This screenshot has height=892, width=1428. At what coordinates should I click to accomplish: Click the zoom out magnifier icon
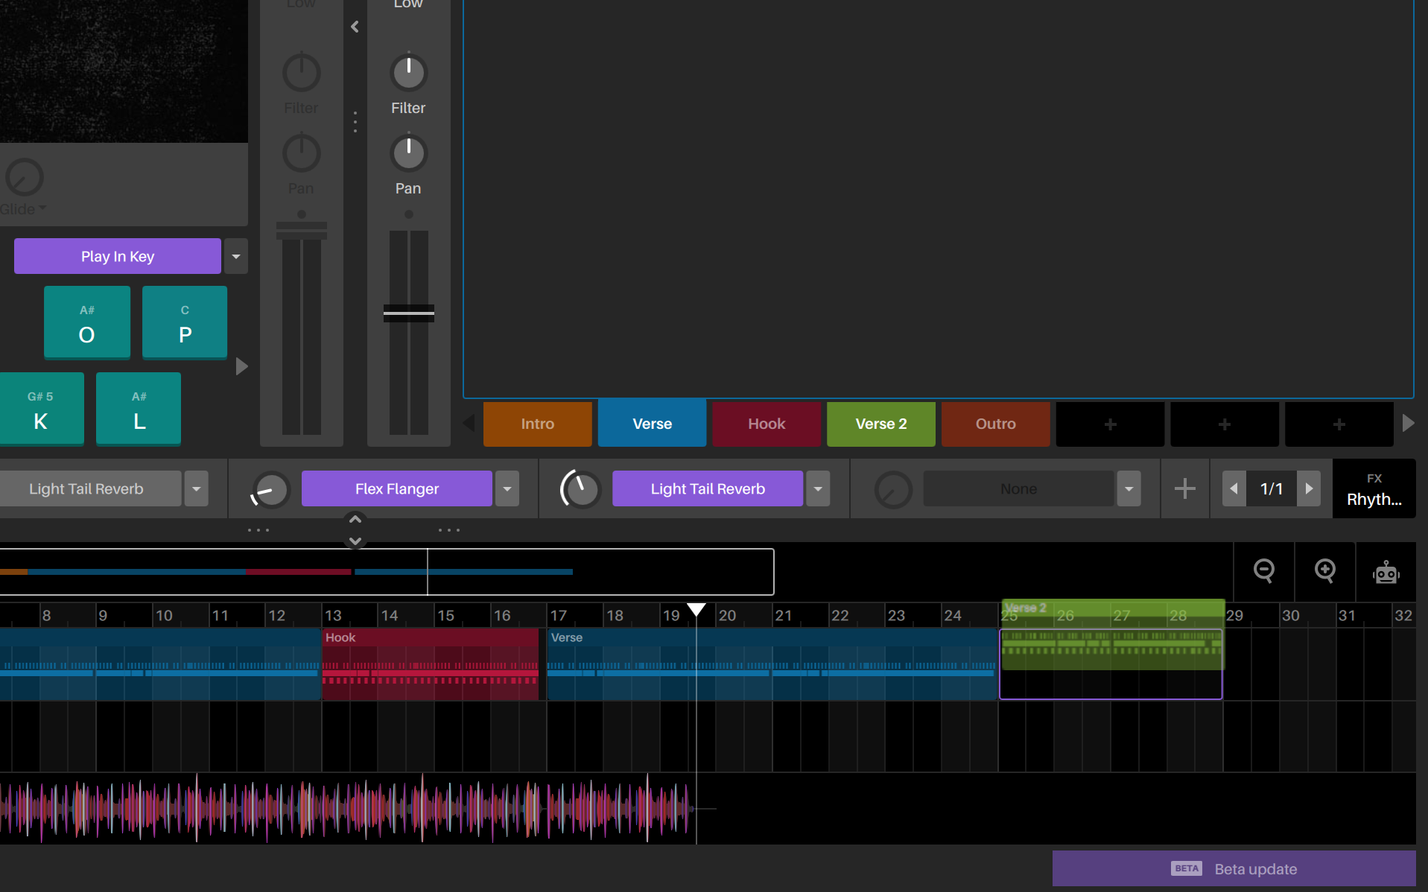1263,571
